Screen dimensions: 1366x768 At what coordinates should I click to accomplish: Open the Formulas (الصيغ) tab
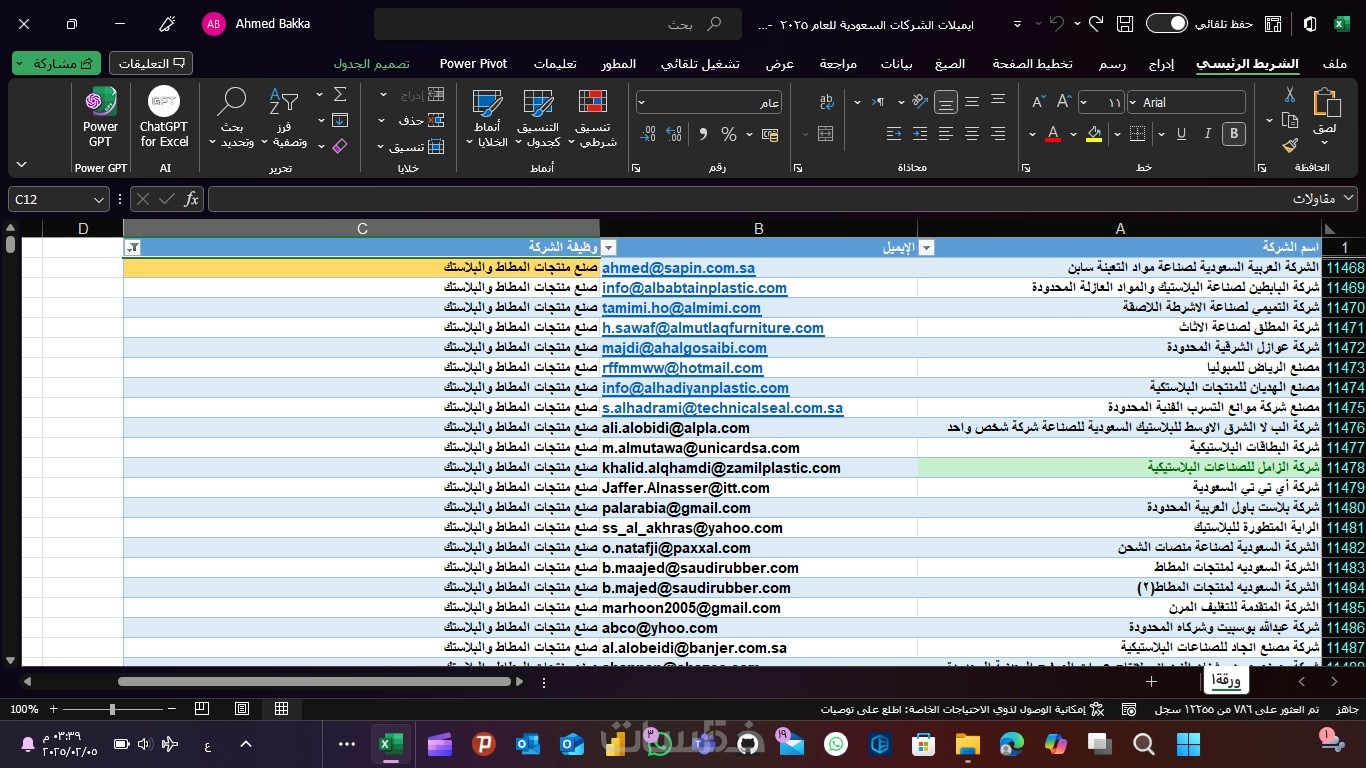point(950,64)
